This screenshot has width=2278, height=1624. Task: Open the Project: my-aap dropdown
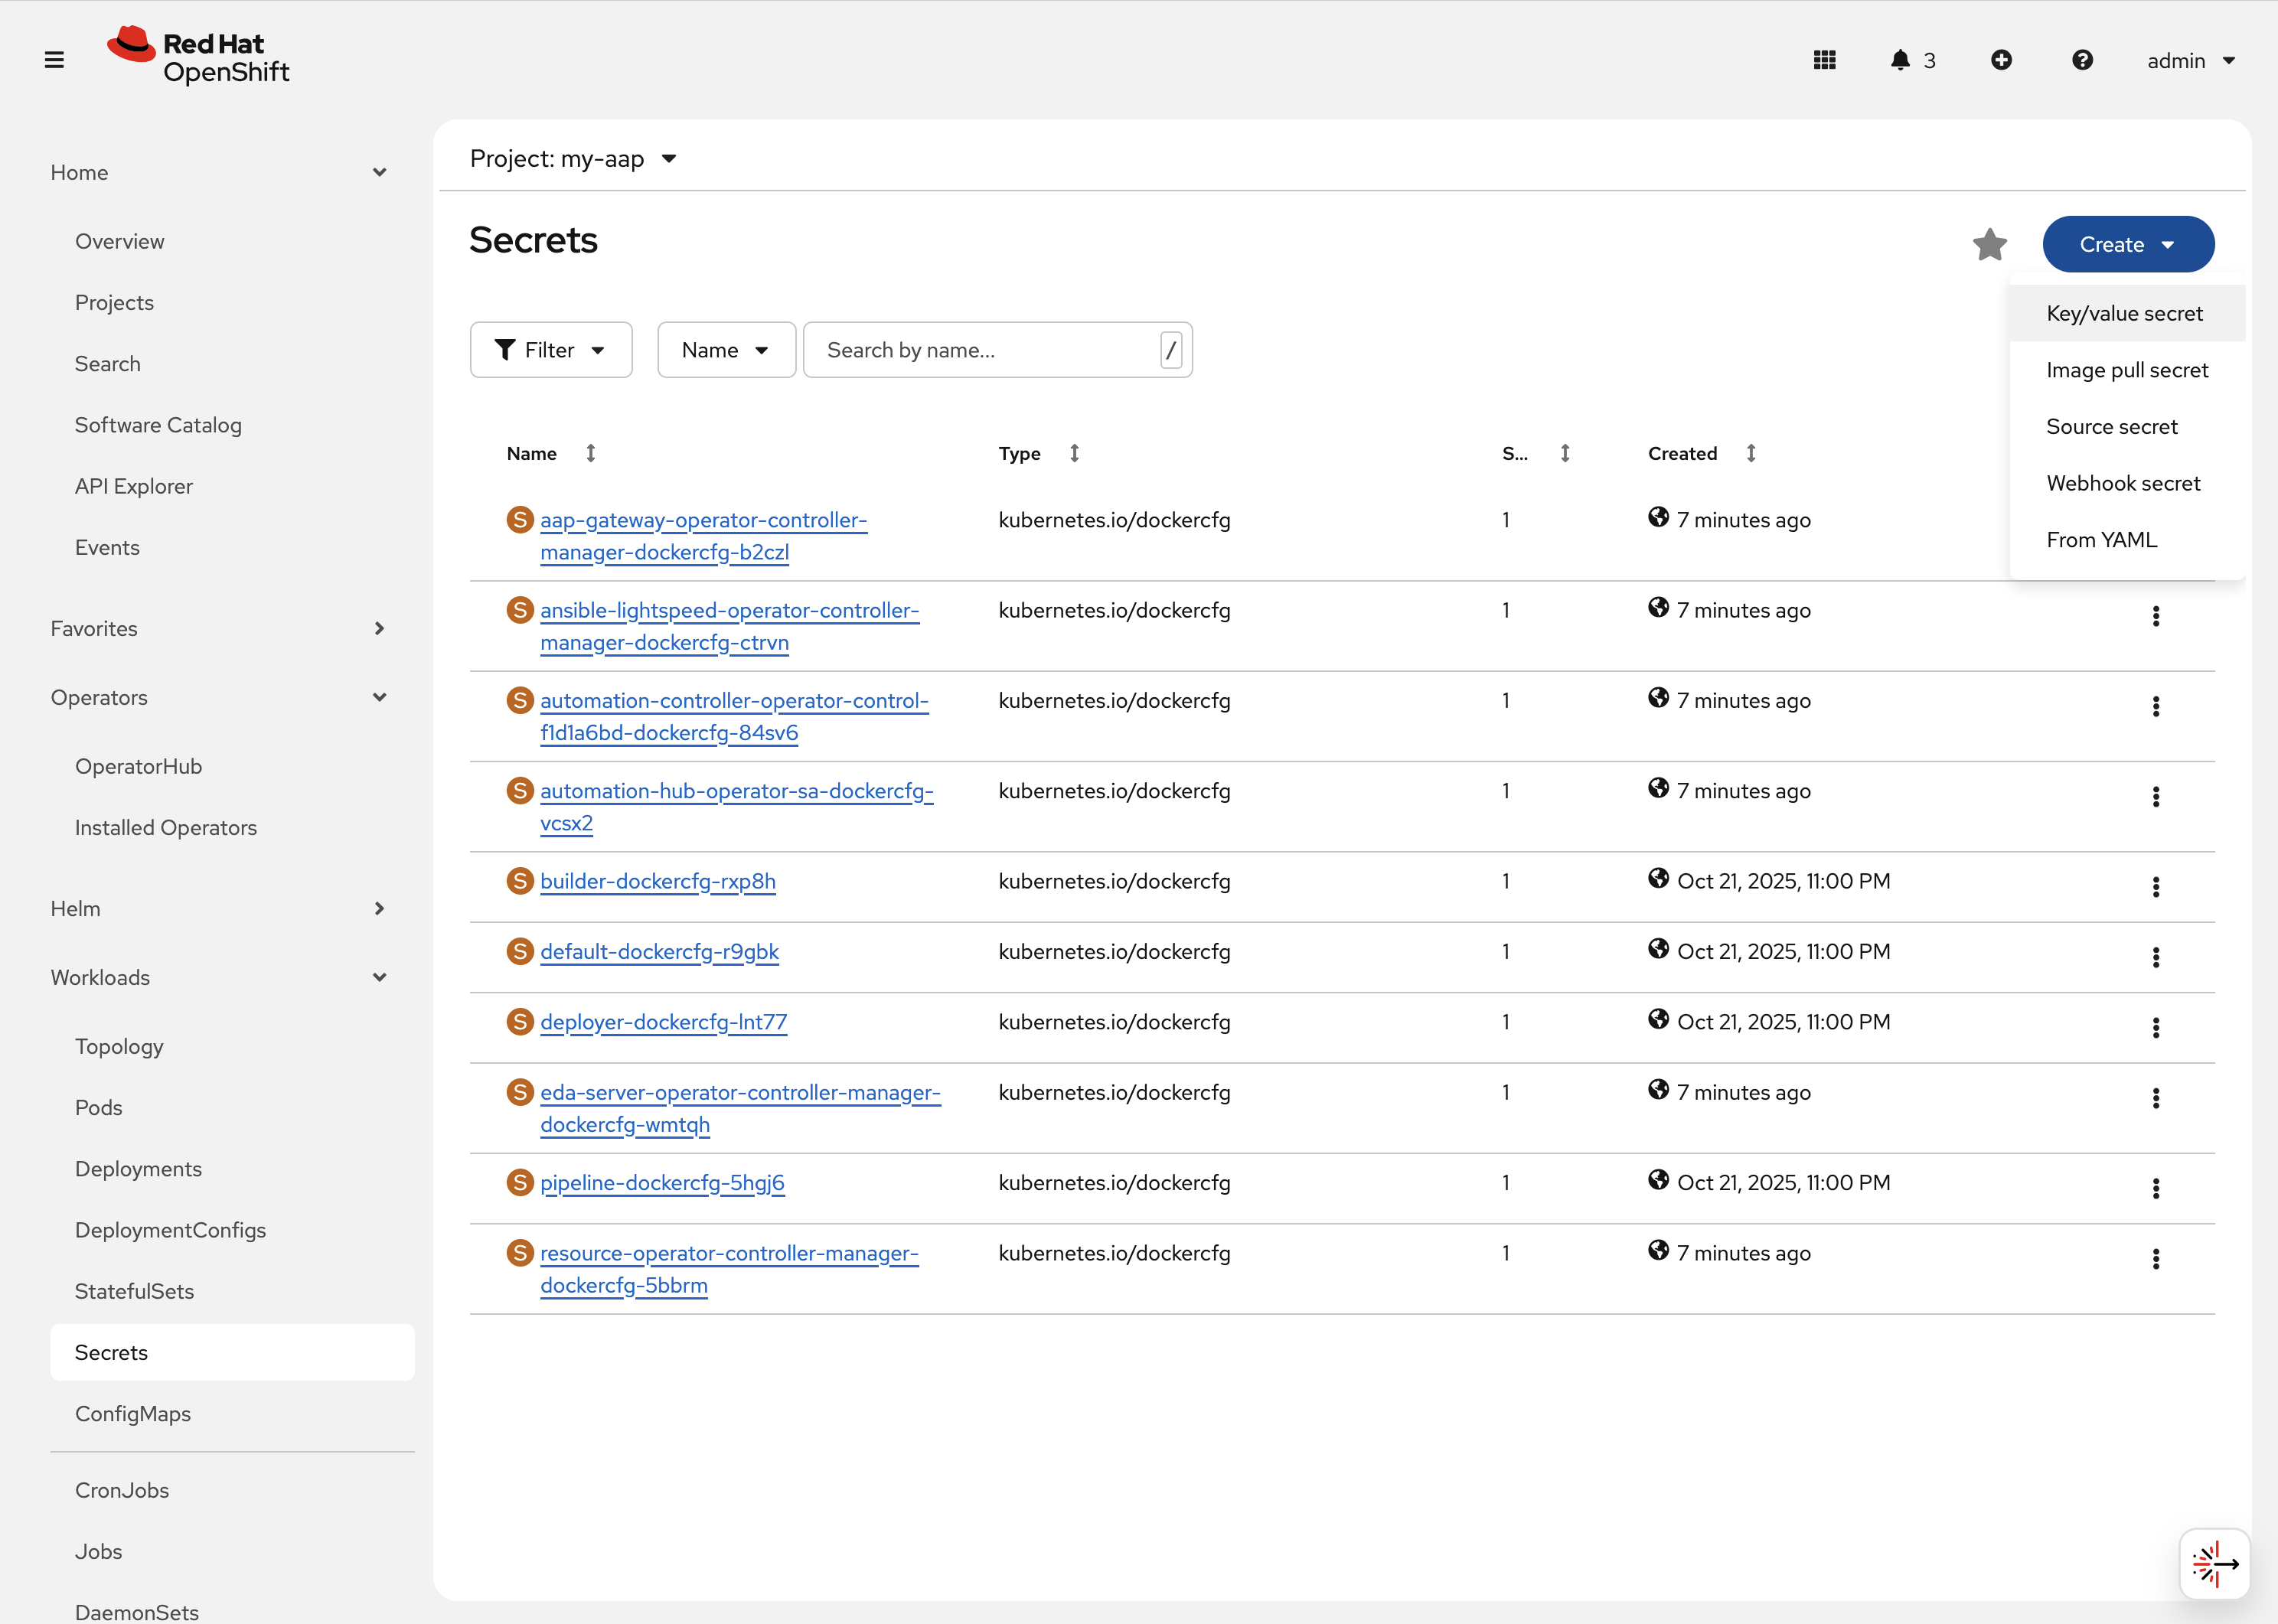pos(573,159)
